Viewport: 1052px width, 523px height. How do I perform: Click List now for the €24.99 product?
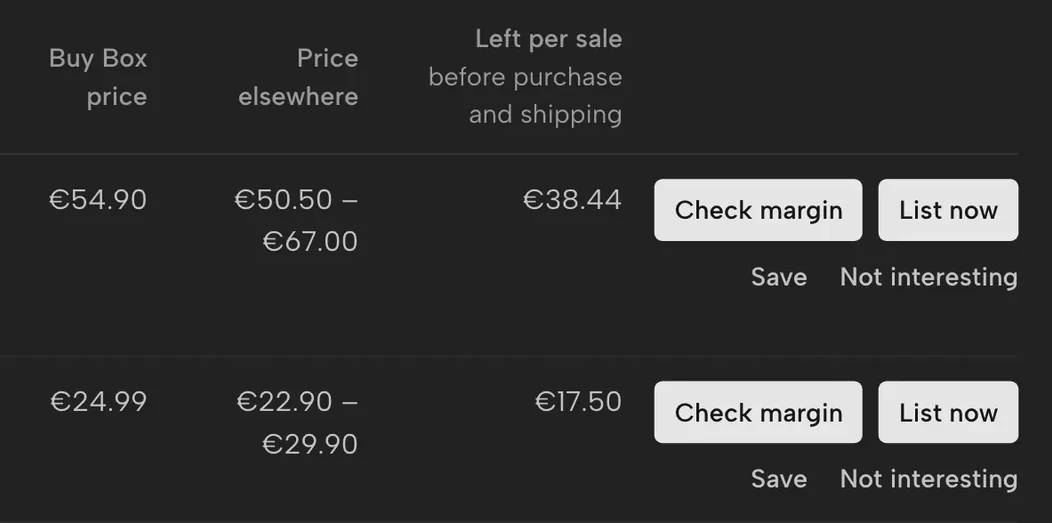click(948, 412)
